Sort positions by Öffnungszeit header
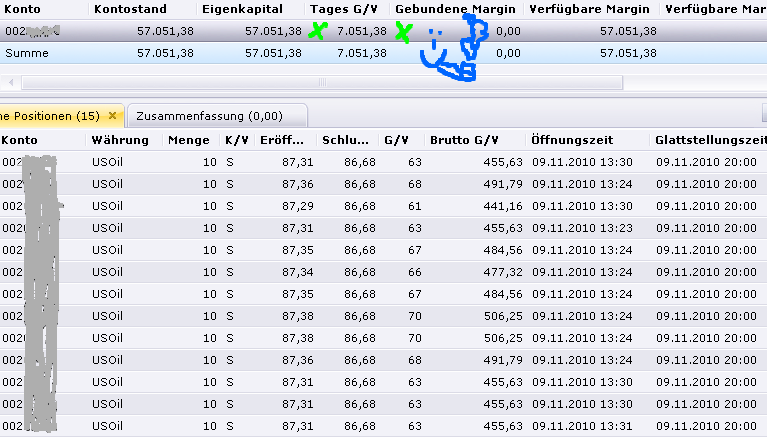 (575, 140)
